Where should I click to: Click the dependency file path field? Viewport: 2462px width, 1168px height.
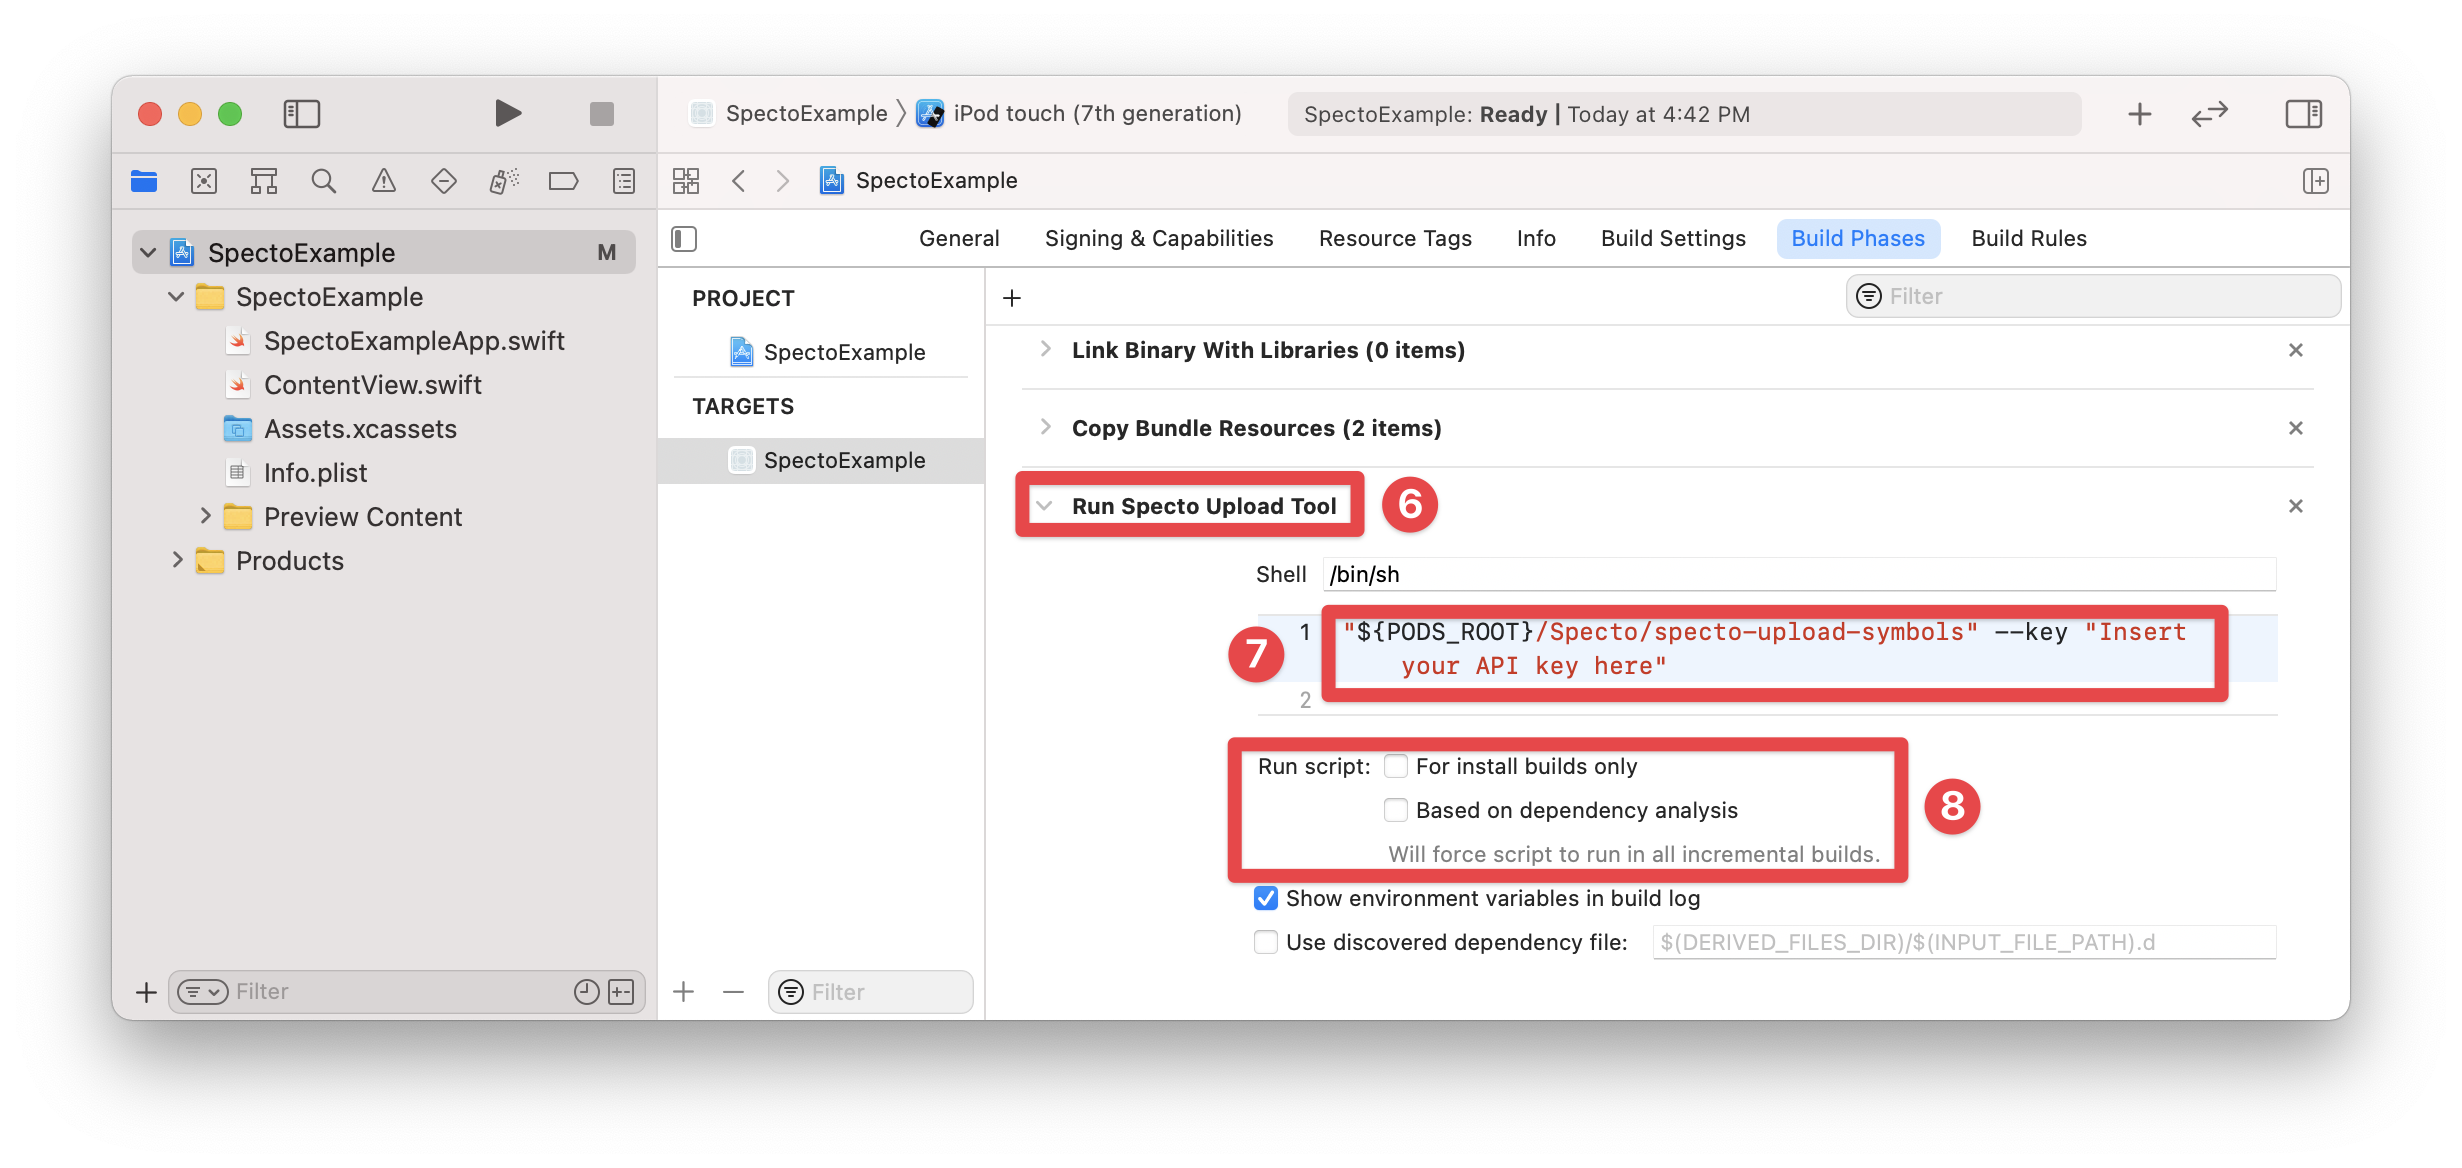(x=1964, y=942)
